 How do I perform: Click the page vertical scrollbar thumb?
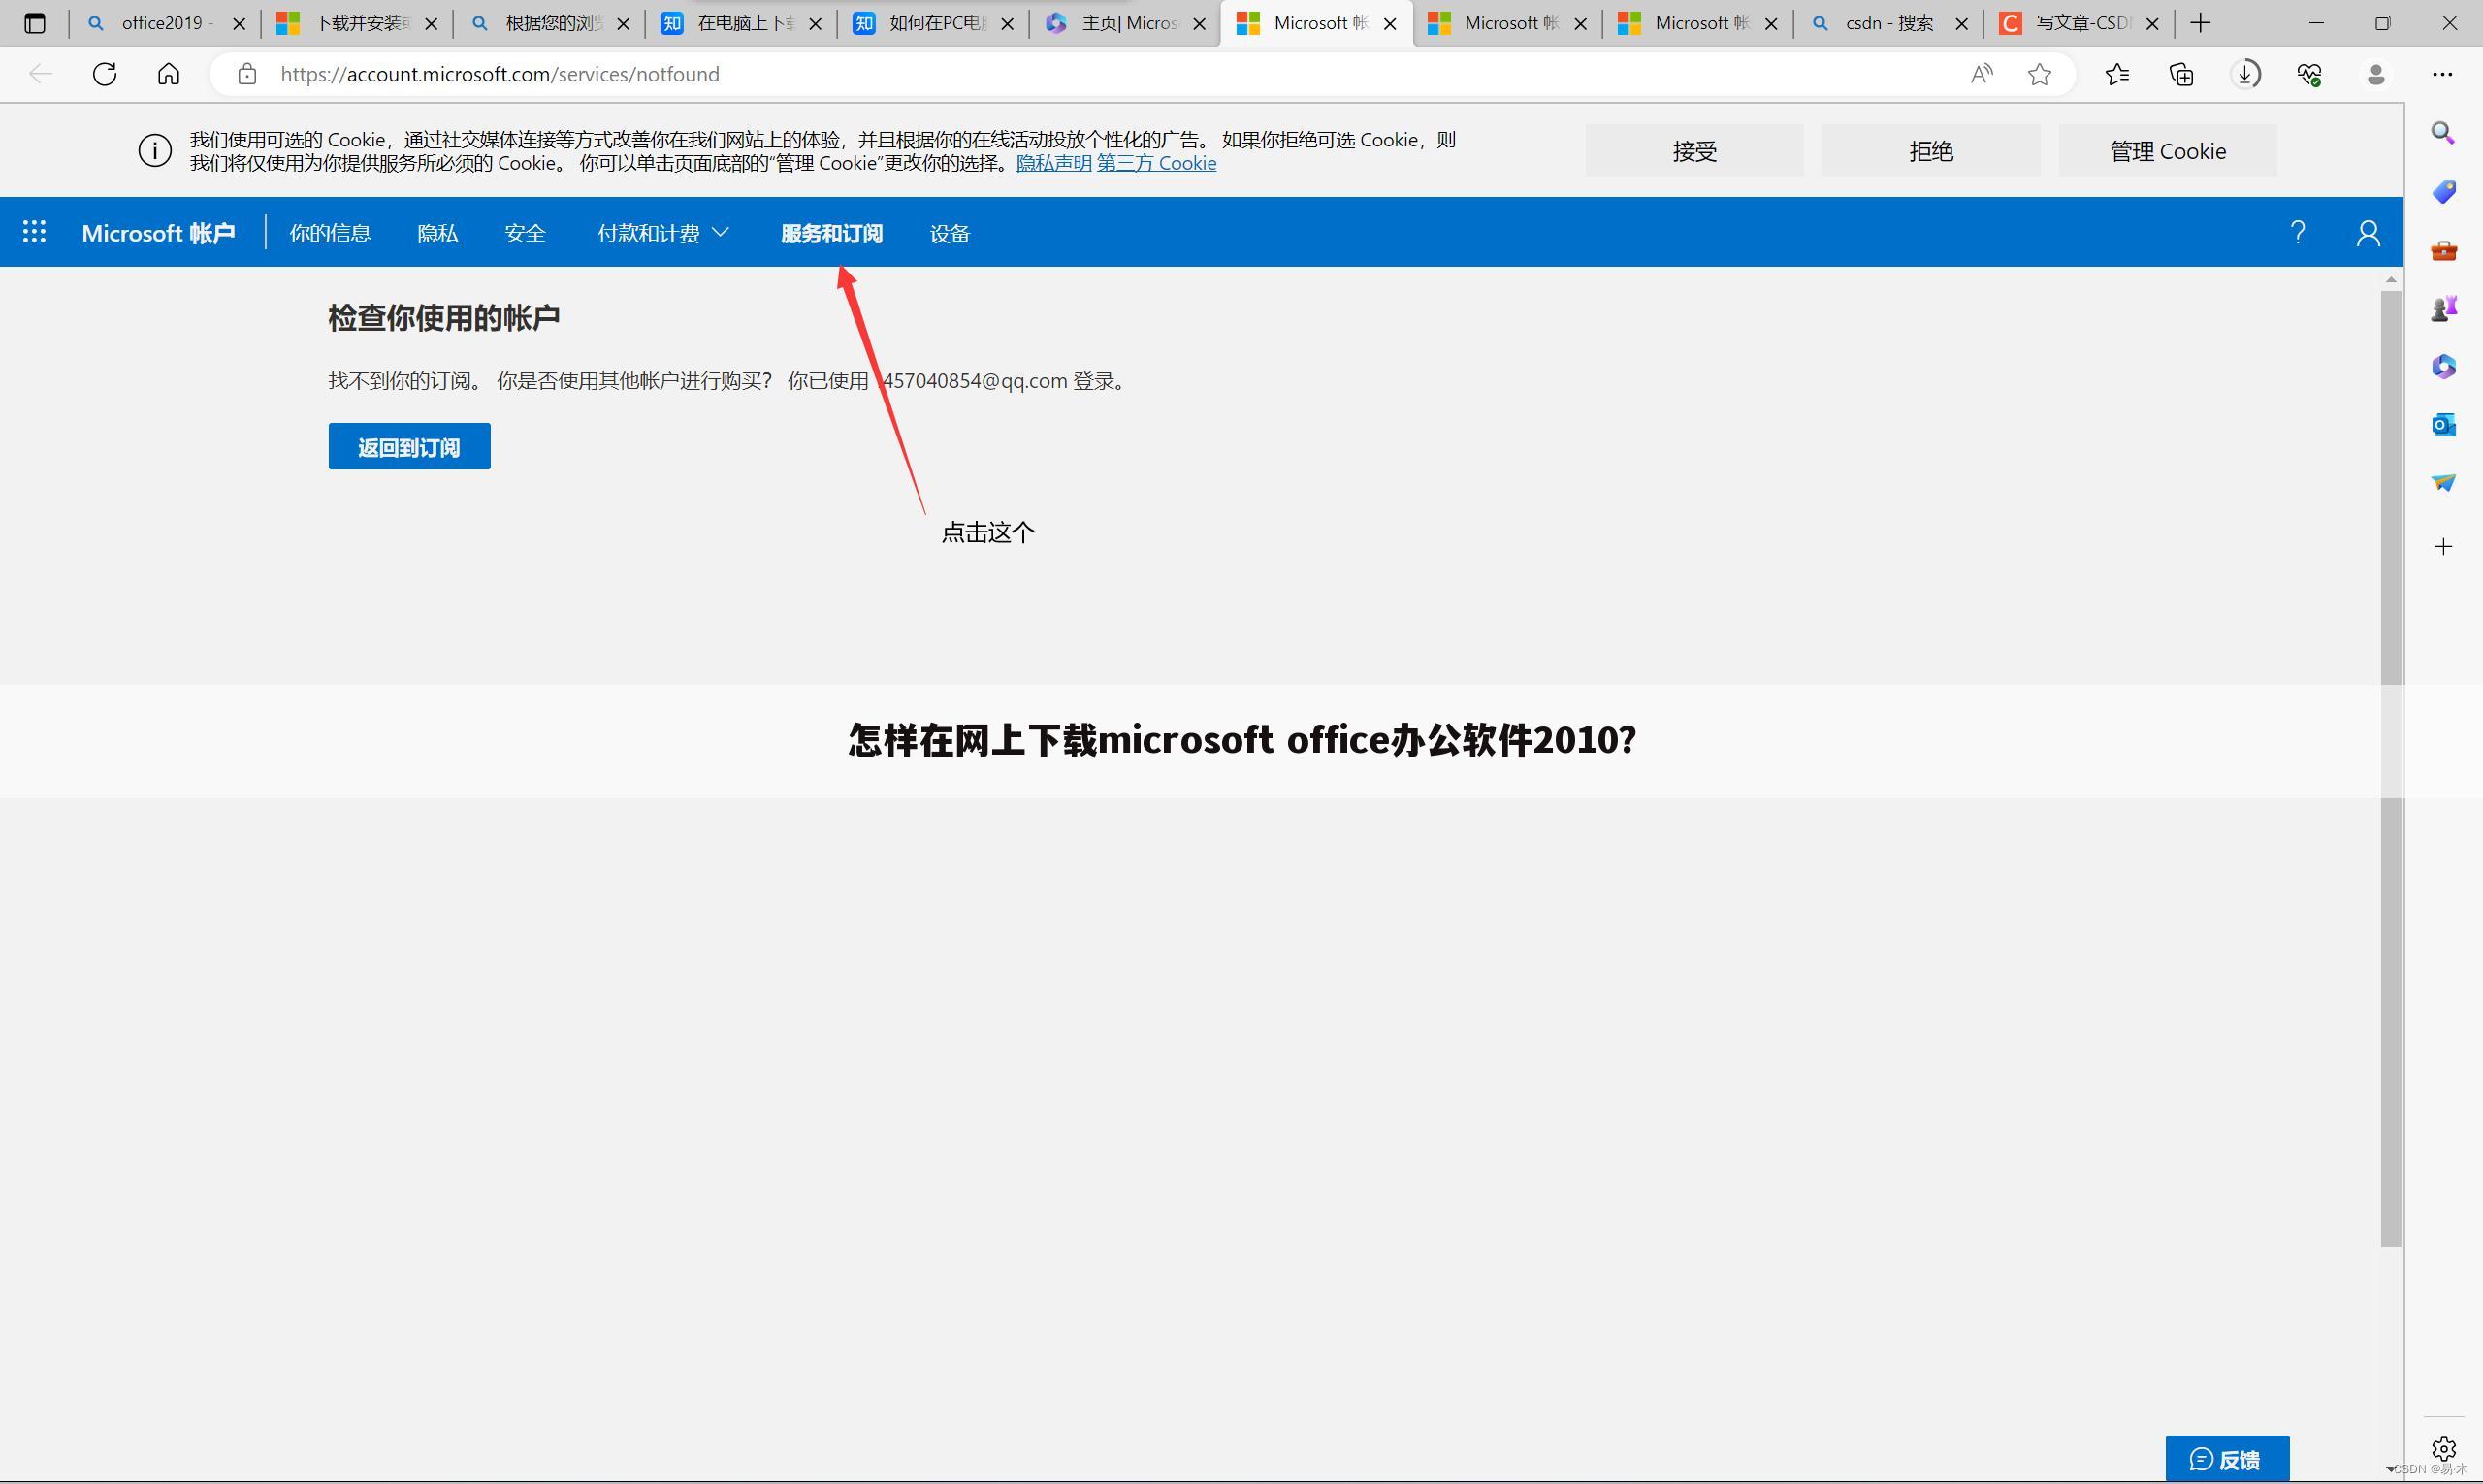pyautogui.click(x=2391, y=768)
